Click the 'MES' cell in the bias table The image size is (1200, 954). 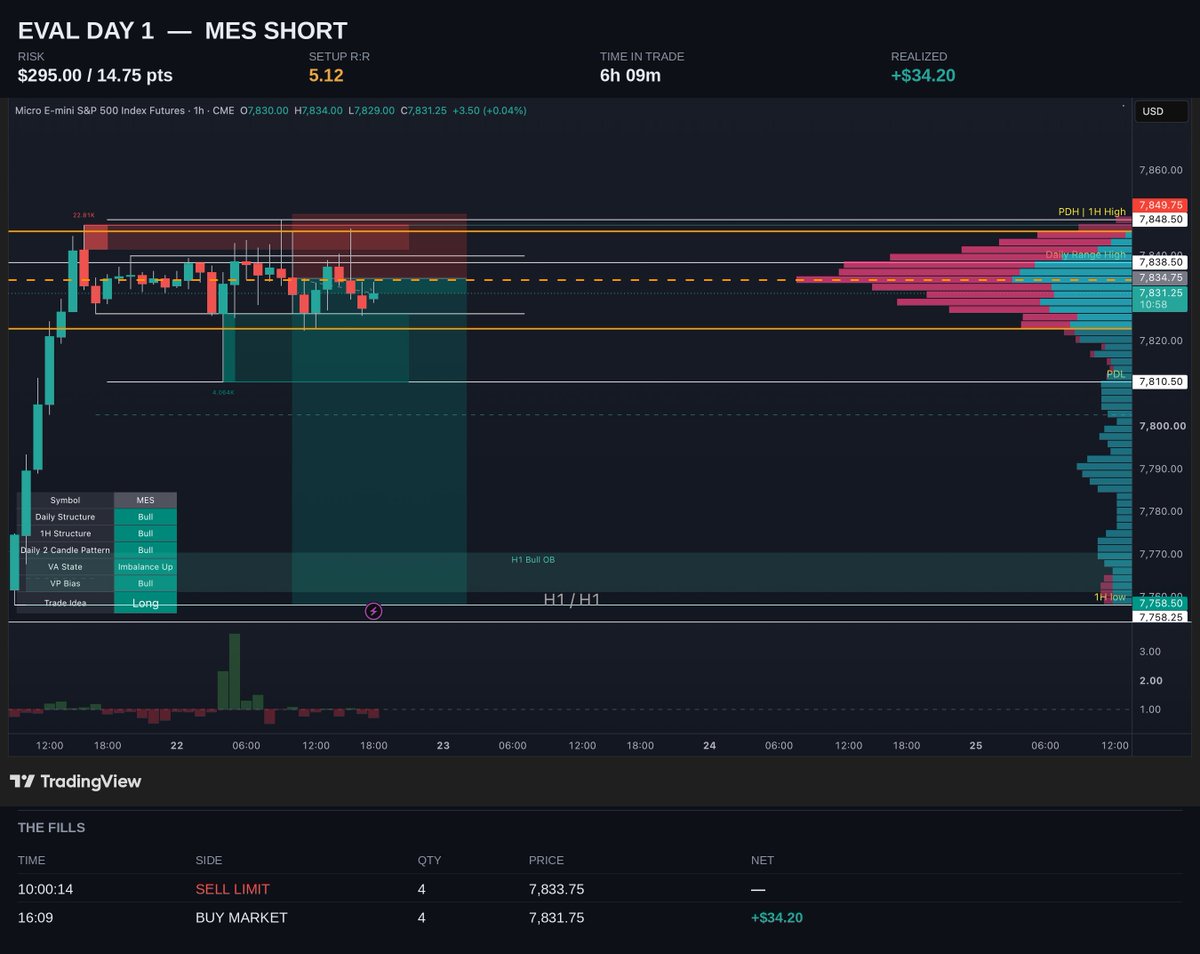(x=145, y=500)
